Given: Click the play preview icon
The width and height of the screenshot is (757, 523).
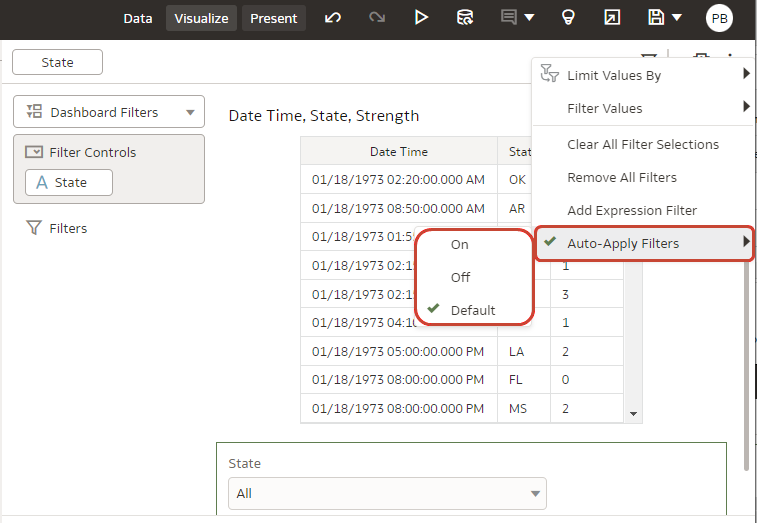Looking at the screenshot, I should click(421, 18).
